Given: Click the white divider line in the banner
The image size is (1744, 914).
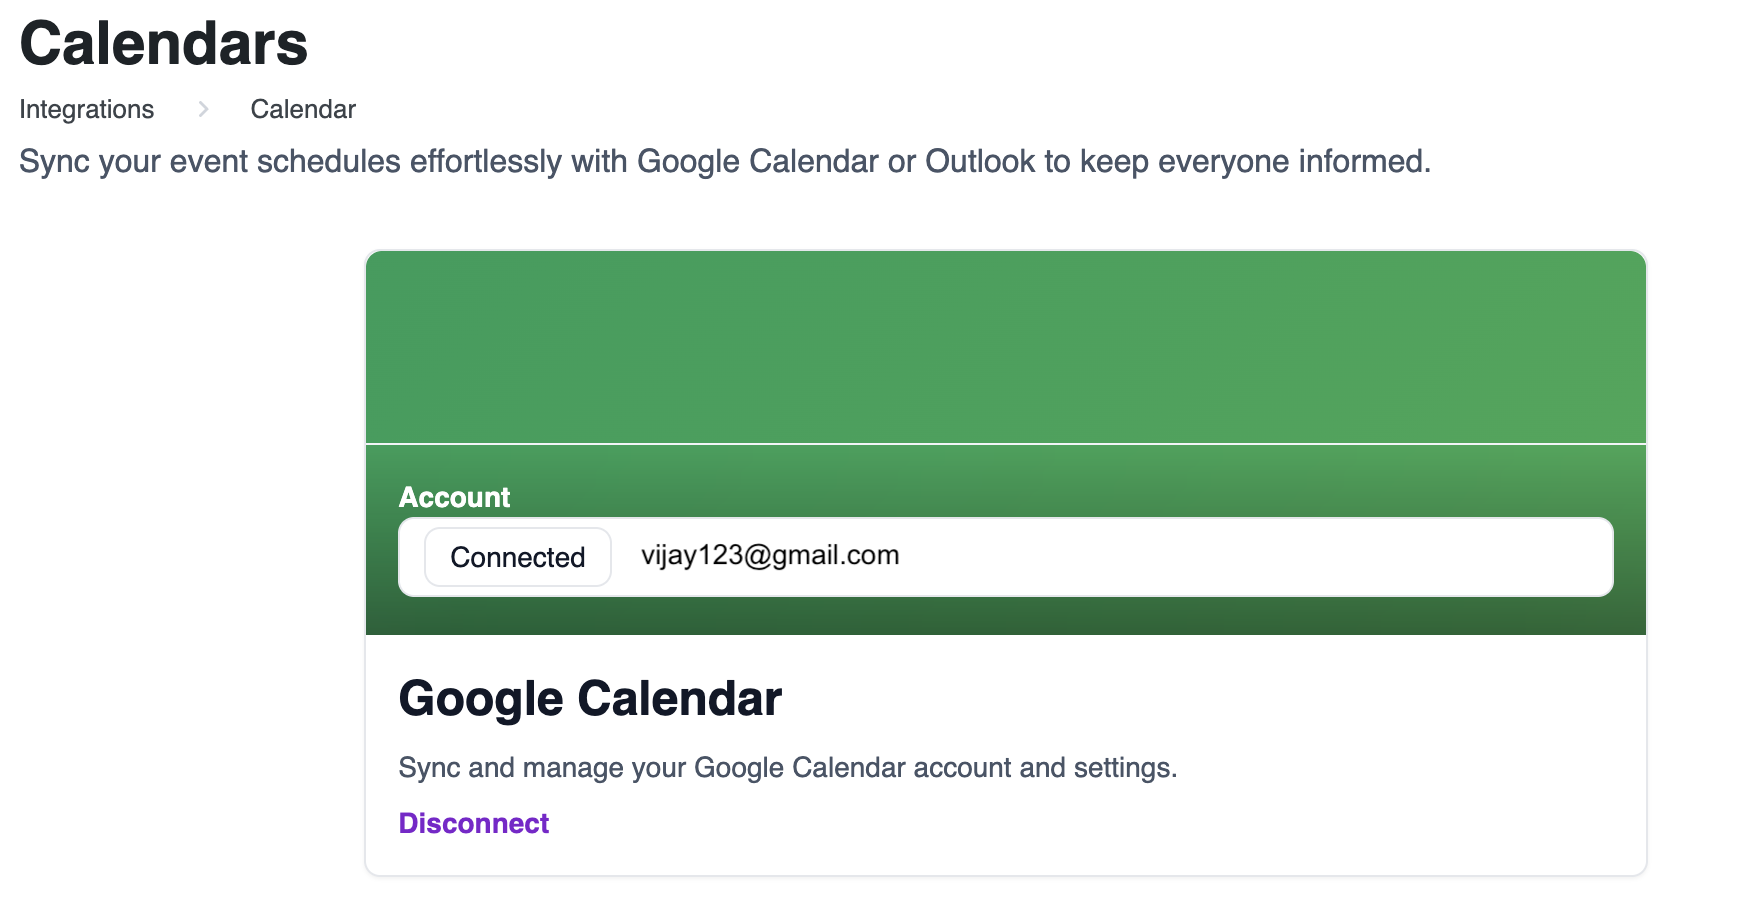Looking at the screenshot, I should [x=1005, y=443].
